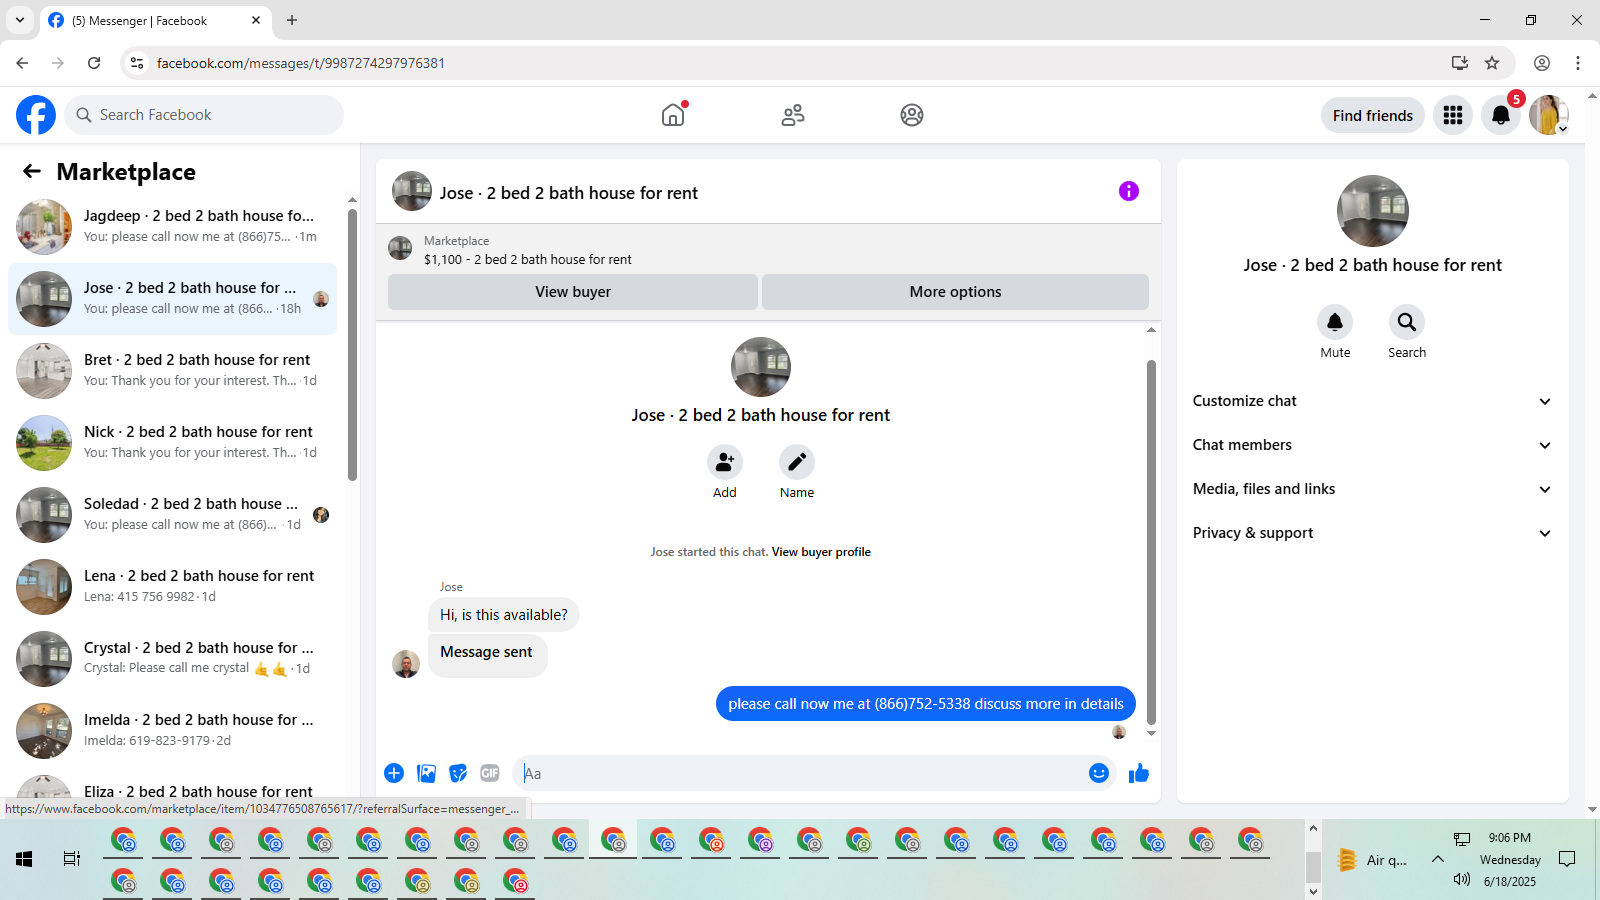Open the Groups icon in top navigation
Screen dimensions: 1600x900
(x=912, y=115)
